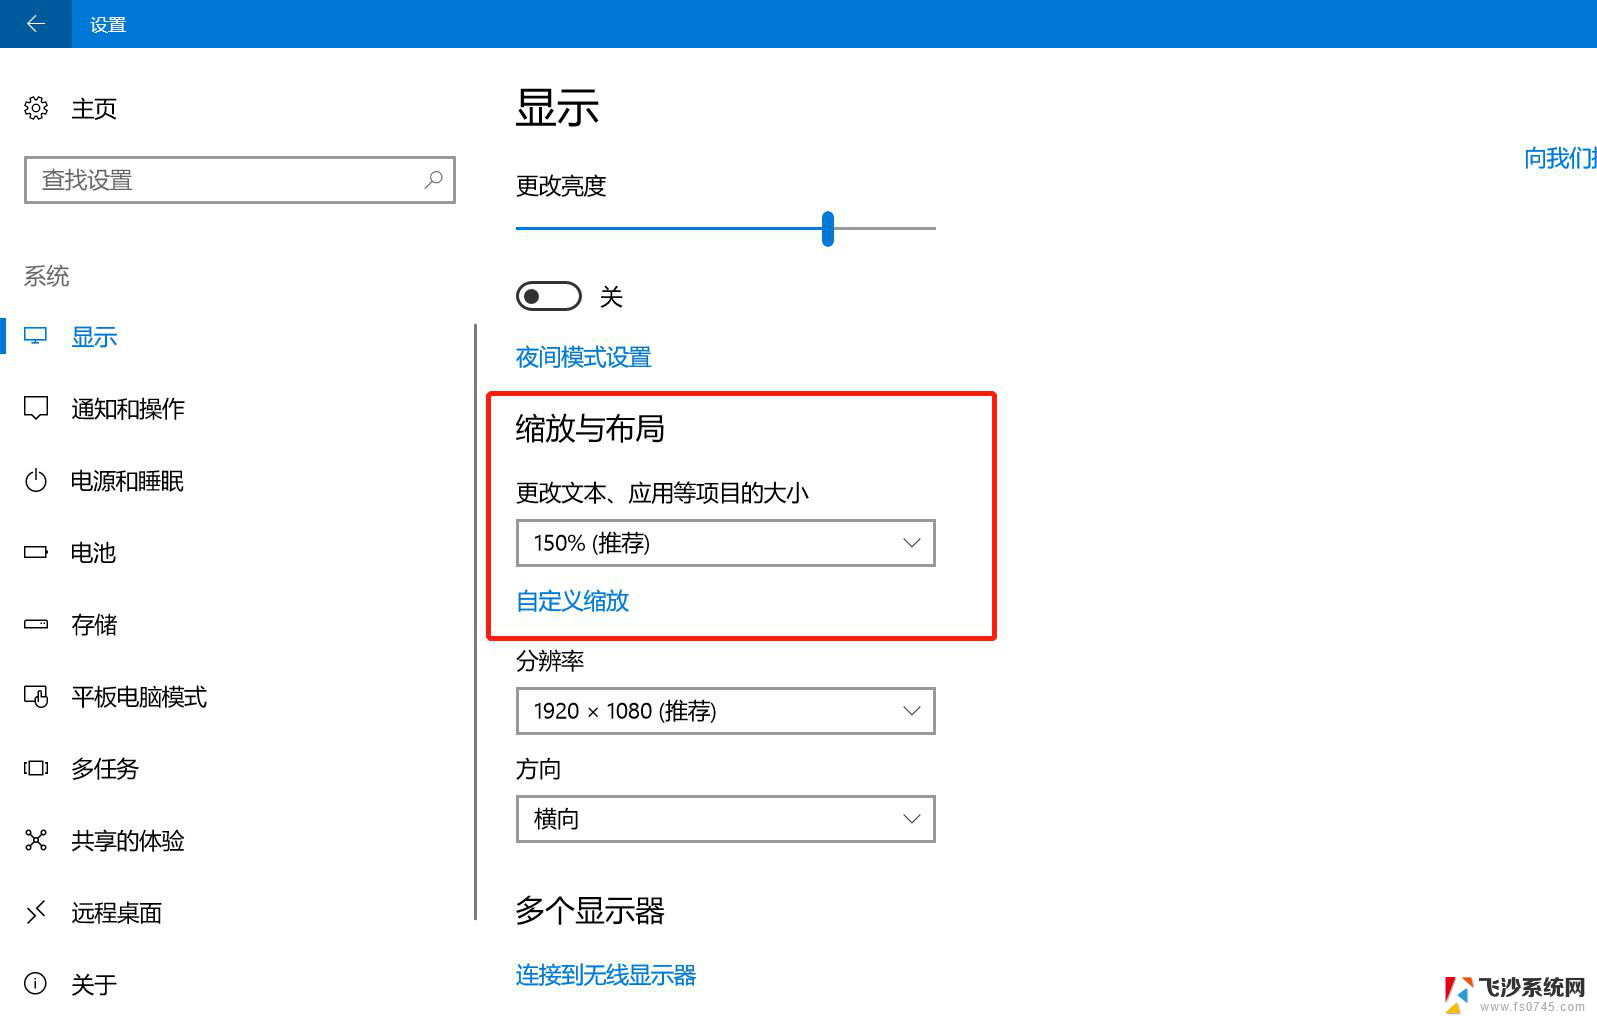Click the 向我们 feedback link
1597x1018 pixels.
(1560, 158)
